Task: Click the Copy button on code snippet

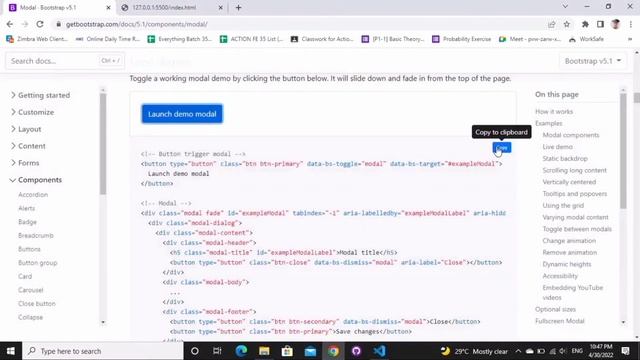Action: point(502,147)
